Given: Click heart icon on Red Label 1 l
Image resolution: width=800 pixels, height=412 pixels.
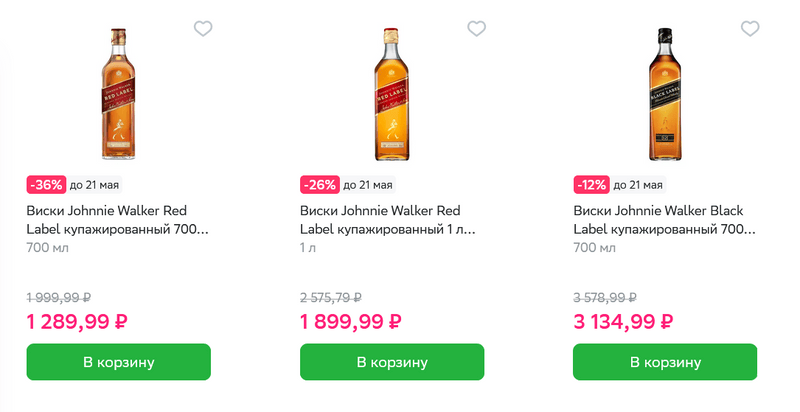Looking at the screenshot, I should pyautogui.click(x=477, y=29).
